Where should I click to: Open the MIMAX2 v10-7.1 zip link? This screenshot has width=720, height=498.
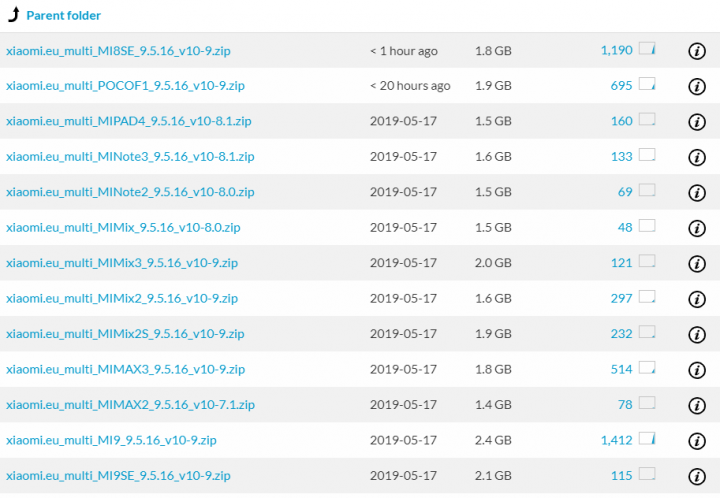[130, 405]
